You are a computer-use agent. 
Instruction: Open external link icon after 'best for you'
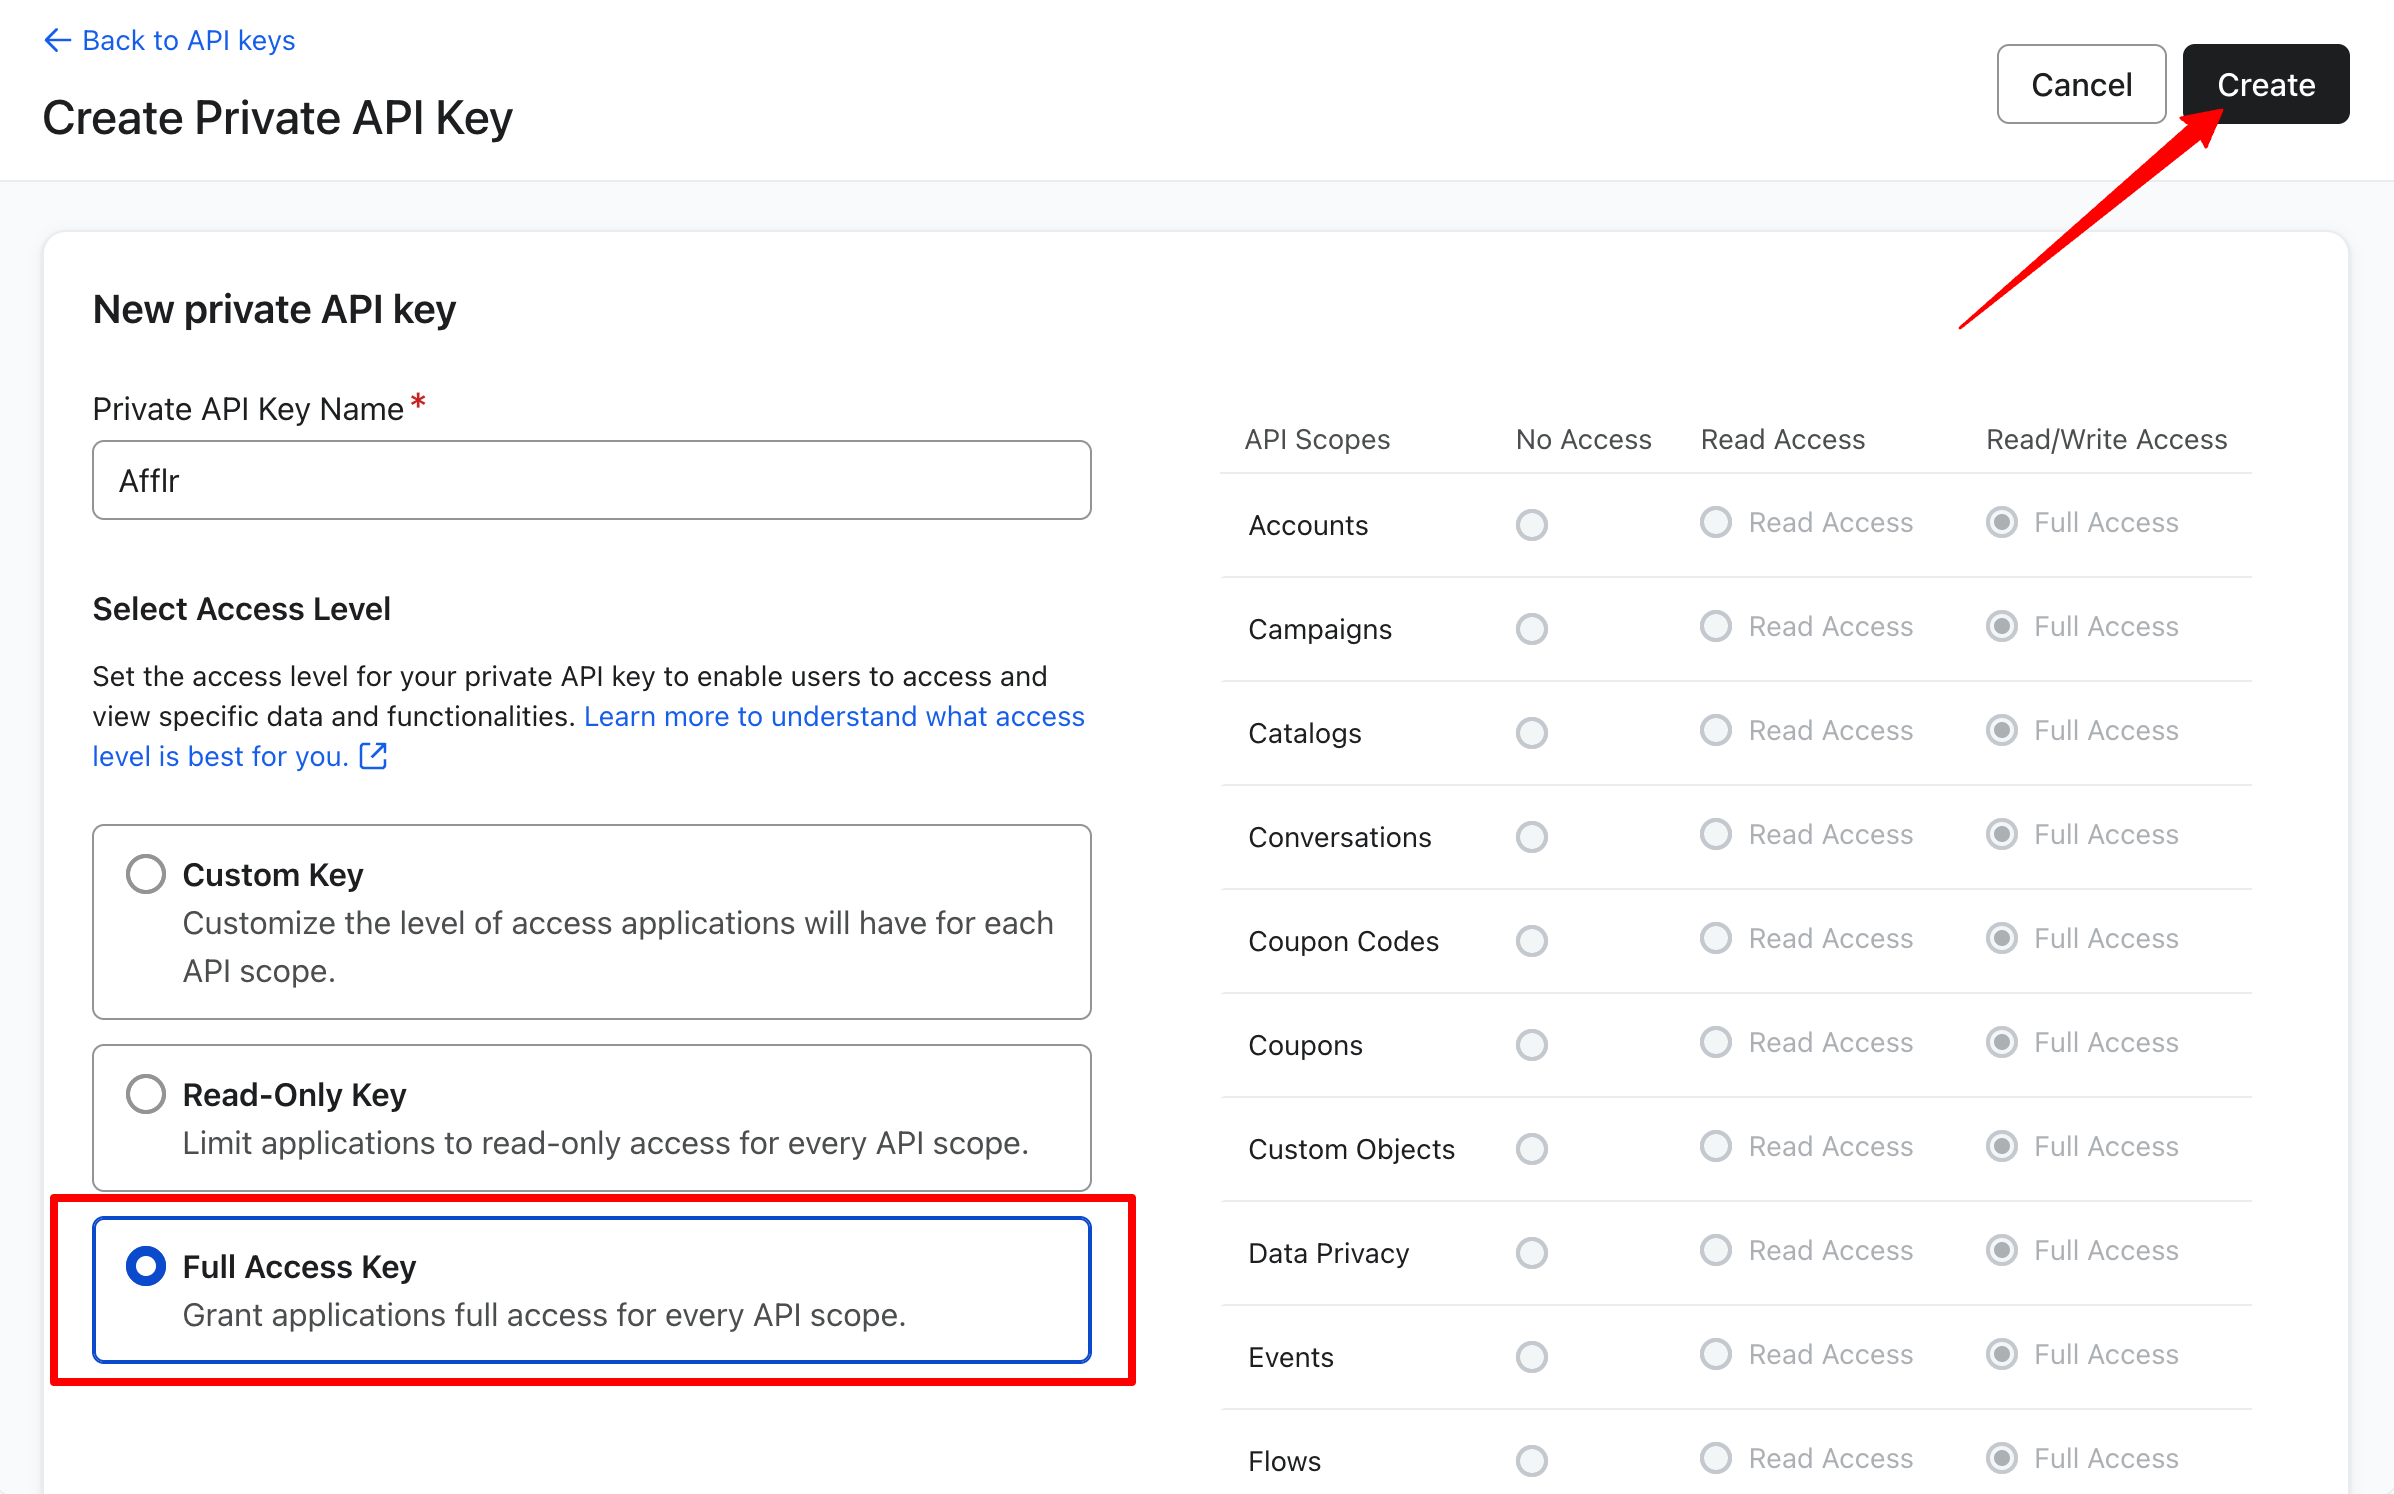click(373, 756)
